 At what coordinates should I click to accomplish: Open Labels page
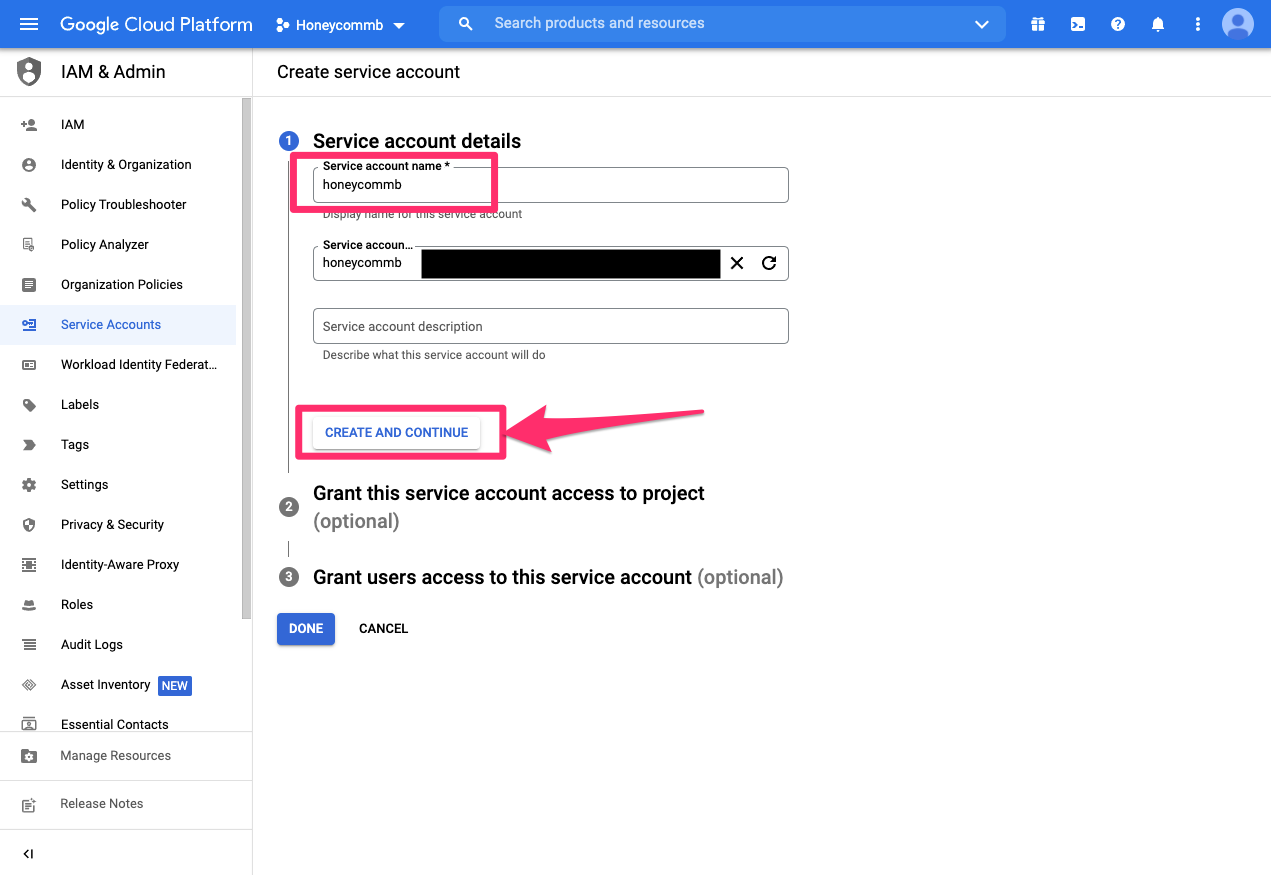tap(80, 405)
